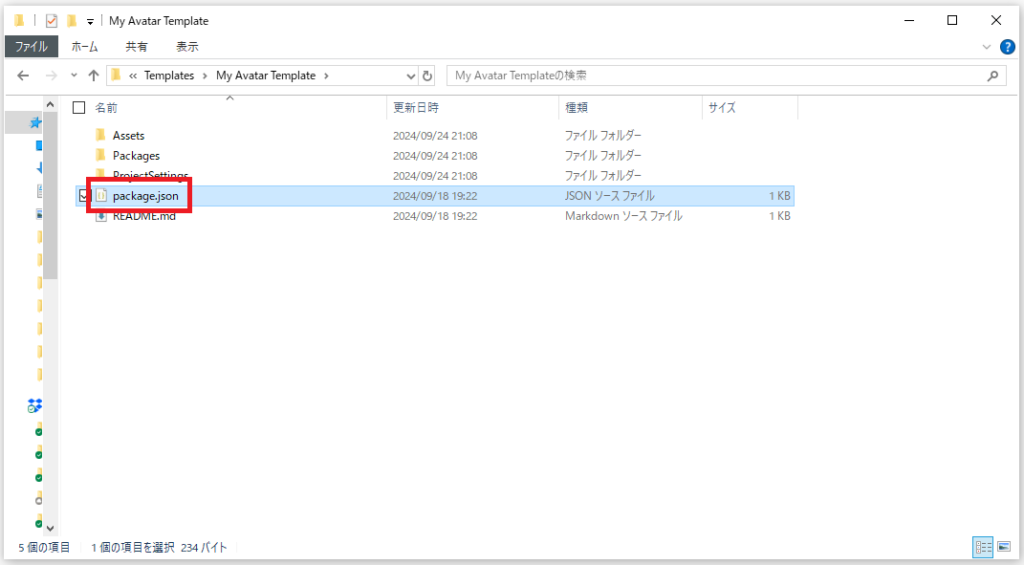This screenshot has width=1024, height=565.
Task: Open recent locations dropdown arrow
Action: 74,76
